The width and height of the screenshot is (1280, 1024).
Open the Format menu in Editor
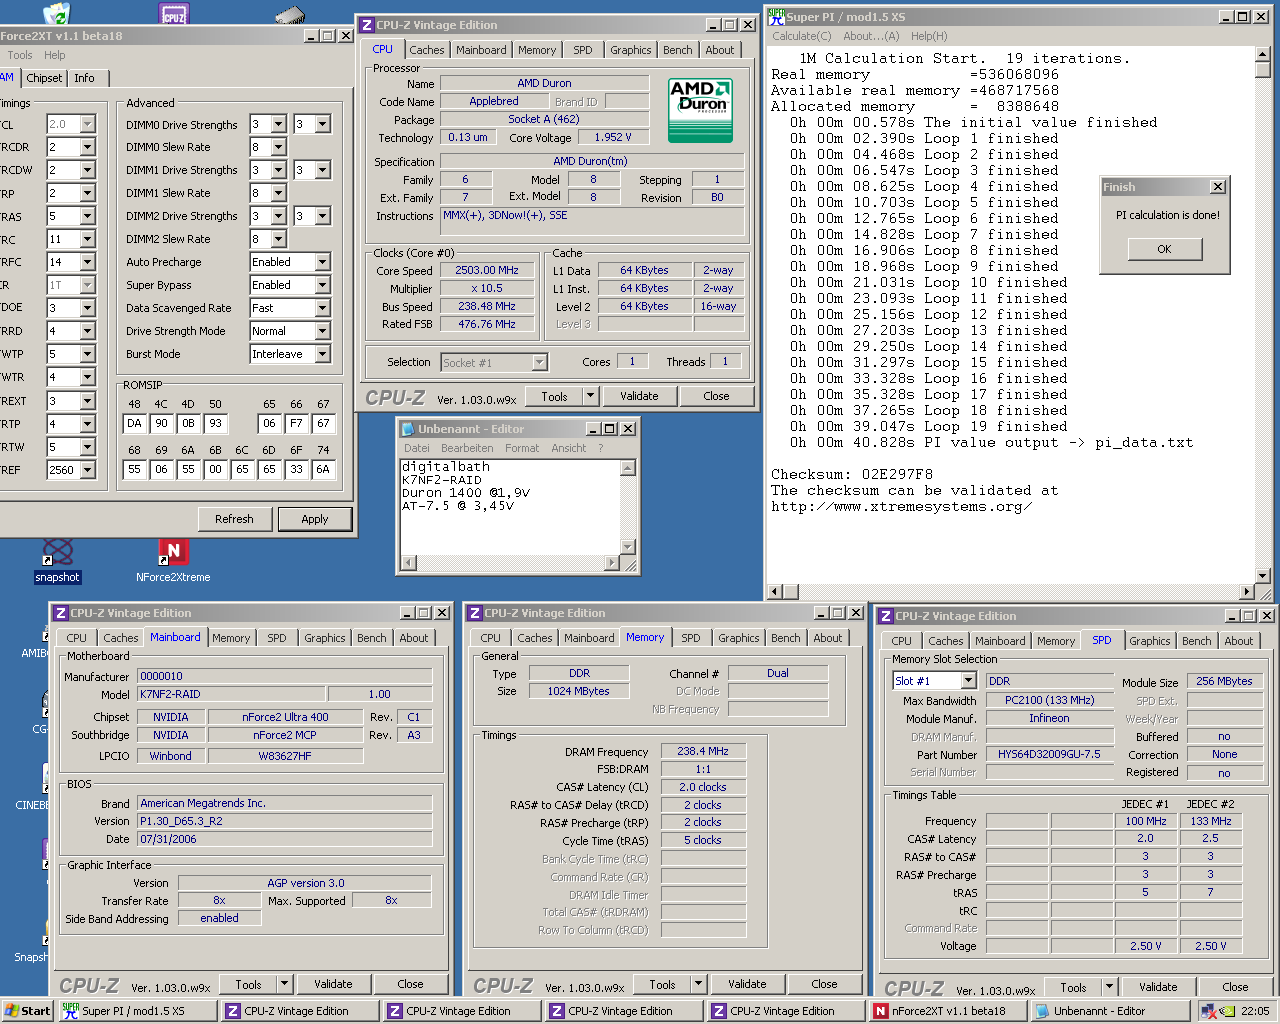522,448
